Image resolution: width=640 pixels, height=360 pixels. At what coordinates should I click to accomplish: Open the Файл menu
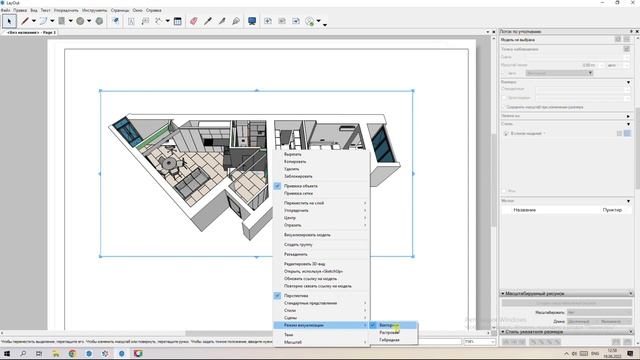(x=6, y=10)
